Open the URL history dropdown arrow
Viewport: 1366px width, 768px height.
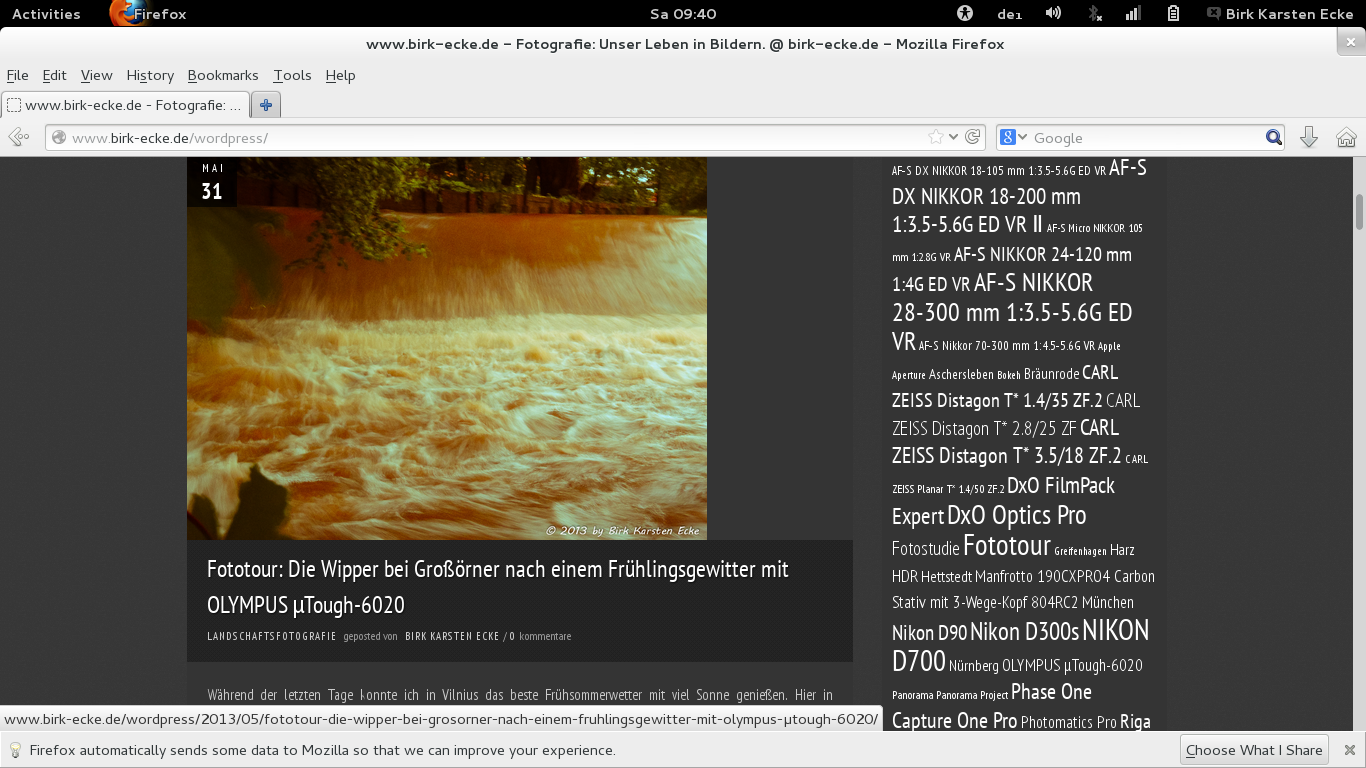click(953, 138)
